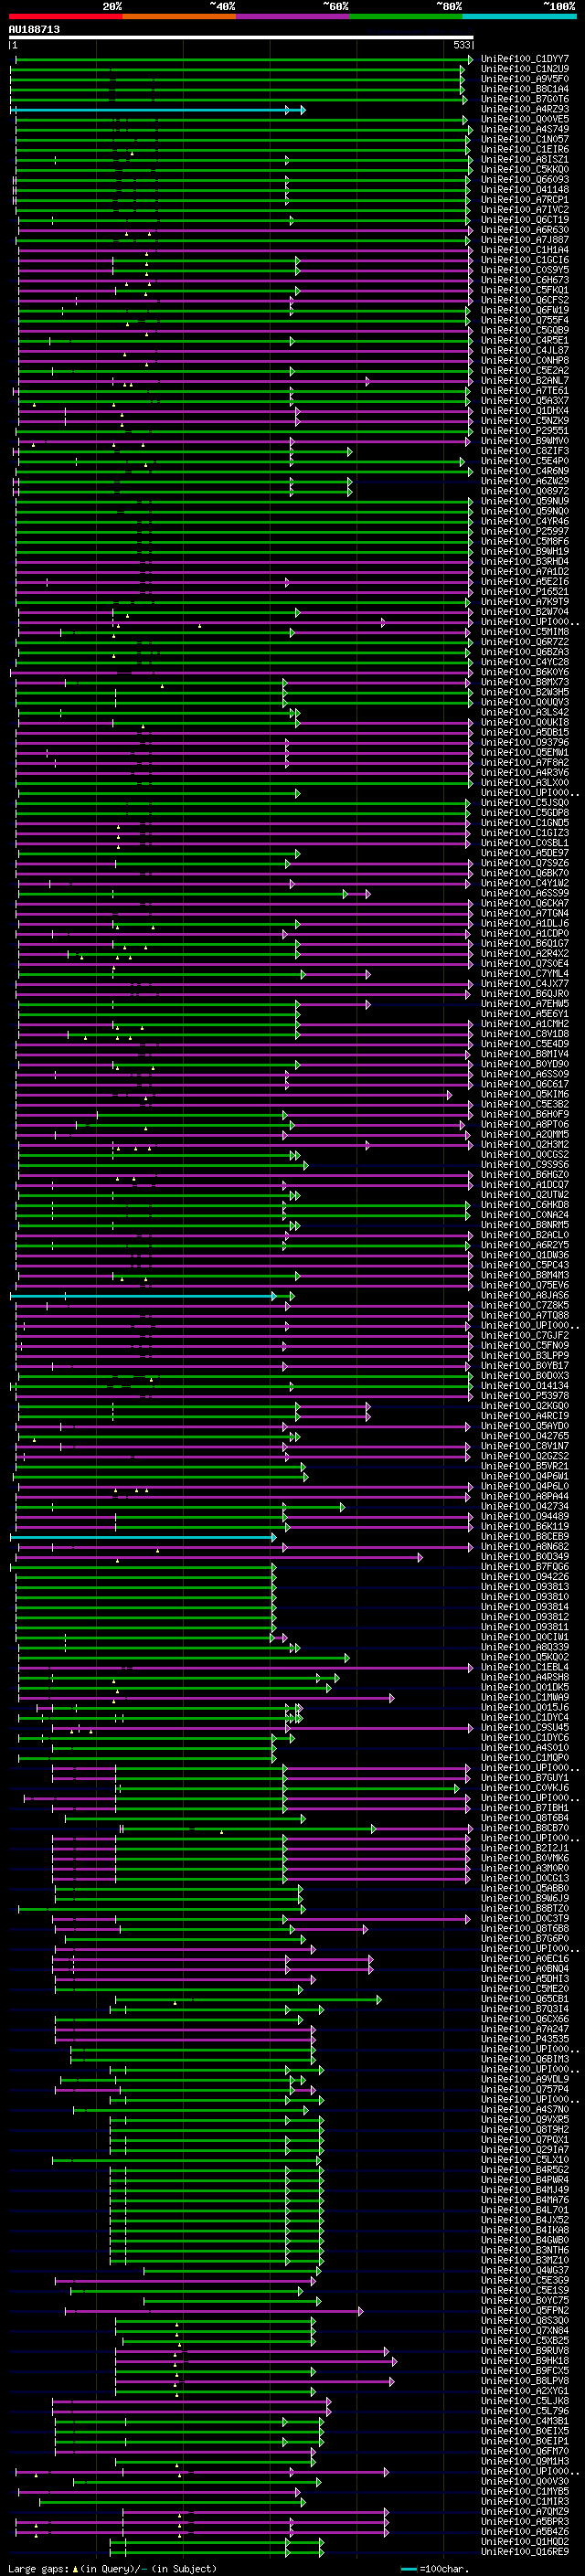The image size is (585, 2576).
Task: Open hit UniRef100_Q6CT19
Action: (525, 220)
